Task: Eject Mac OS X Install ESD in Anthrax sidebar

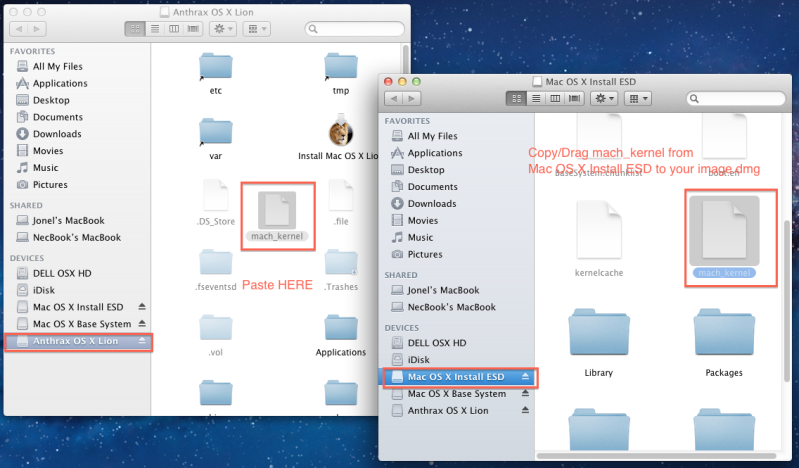Action: click(x=142, y=306)
